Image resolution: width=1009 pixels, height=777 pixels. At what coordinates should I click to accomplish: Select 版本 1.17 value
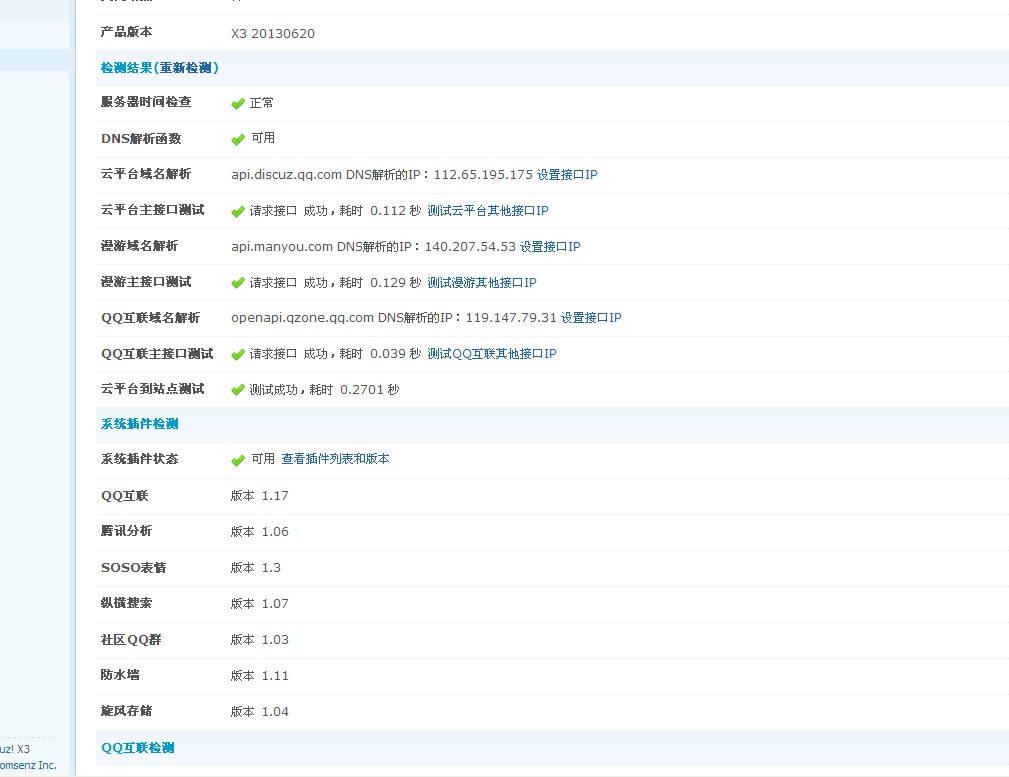259,496
